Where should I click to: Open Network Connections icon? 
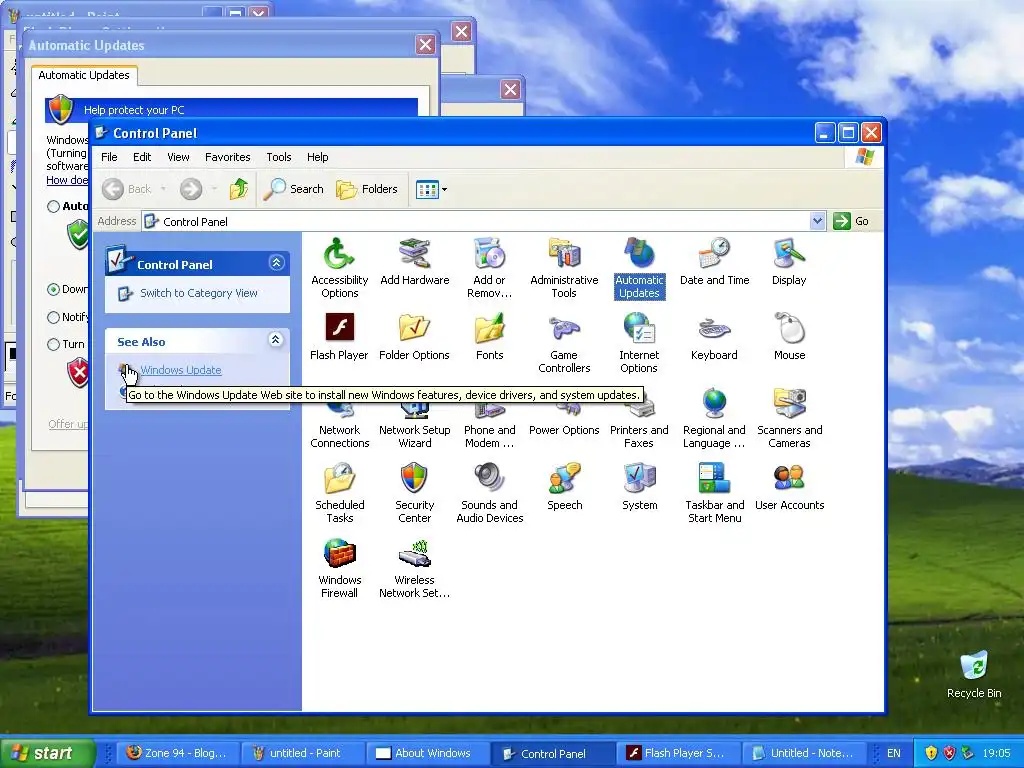coord(339,410)
